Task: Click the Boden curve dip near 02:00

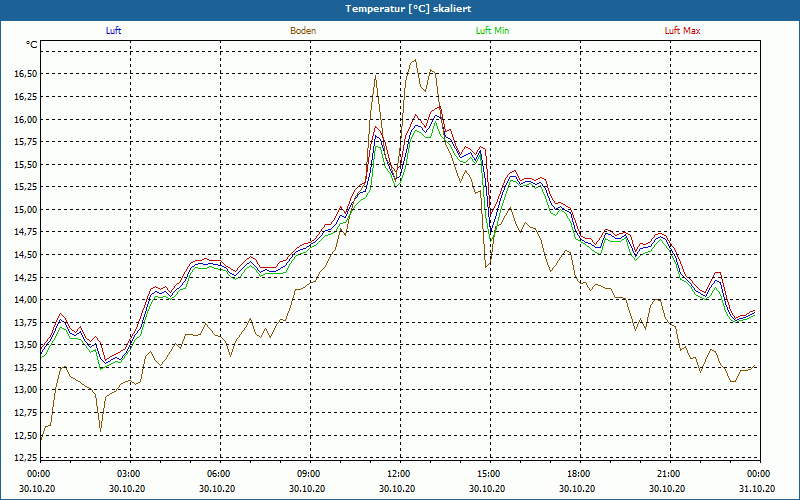Action: pos(101,431)
